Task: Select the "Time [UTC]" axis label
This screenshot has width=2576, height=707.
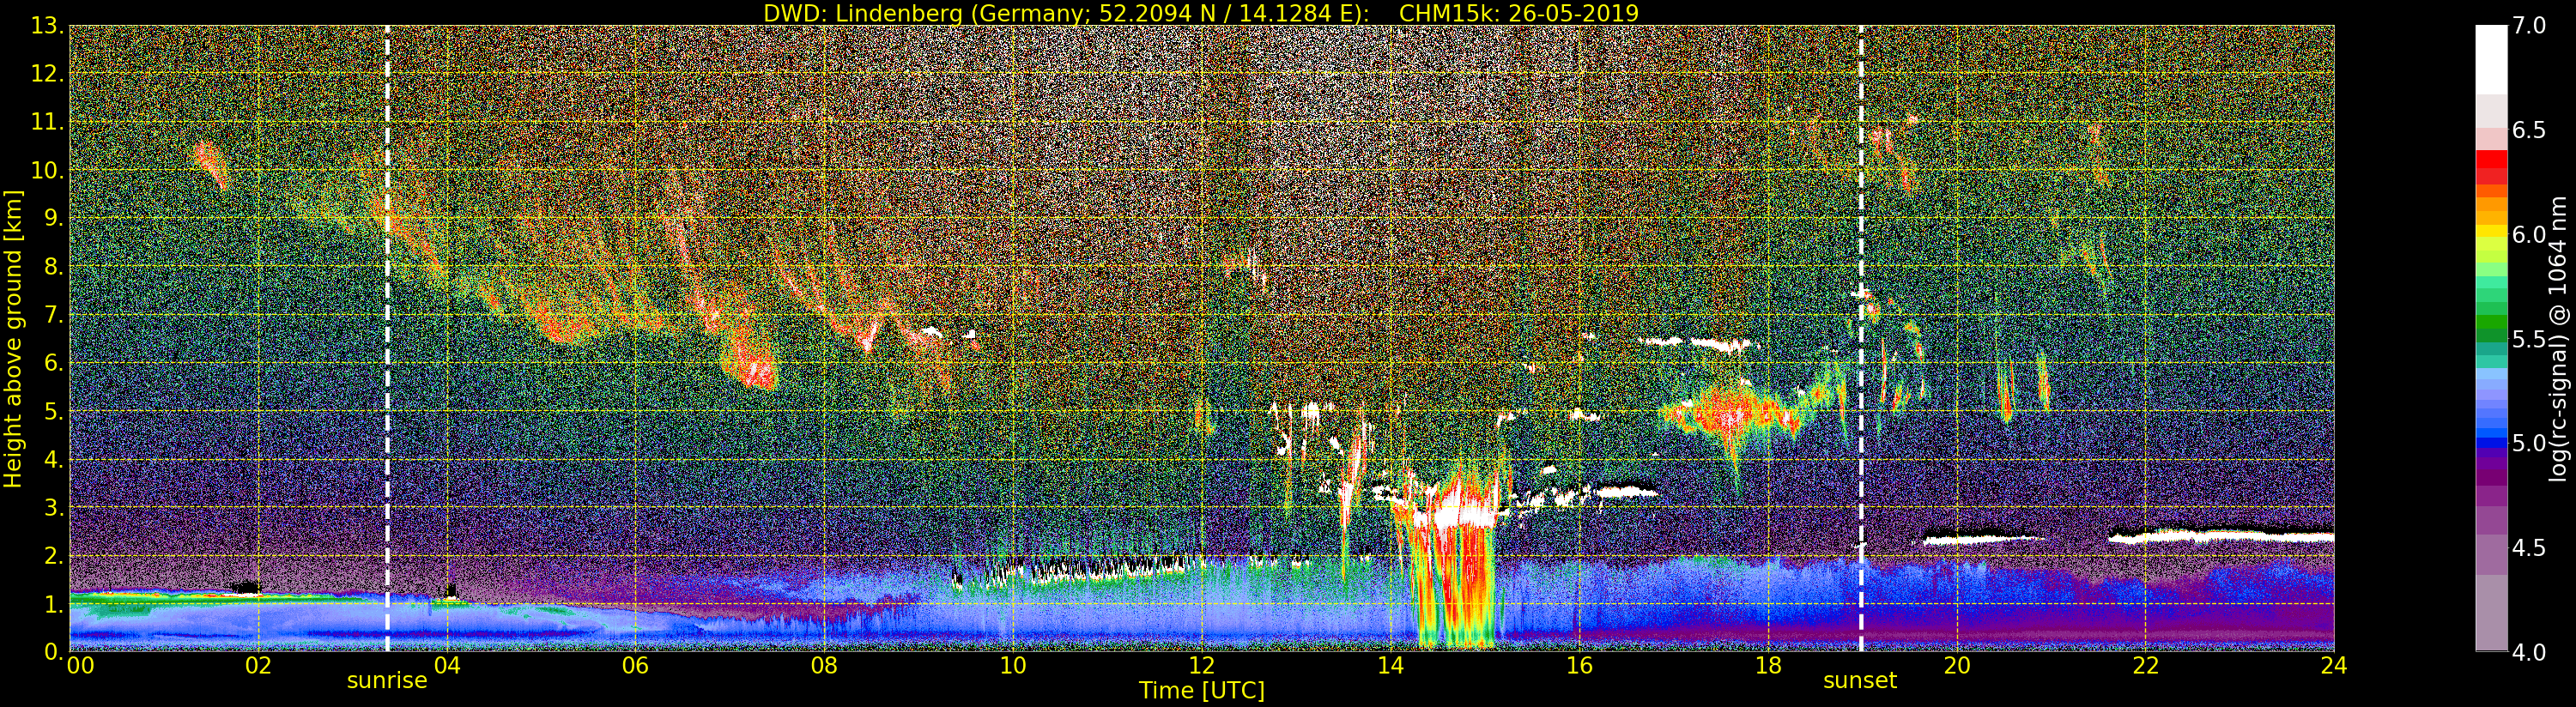Action: [x=1202, y=690]
